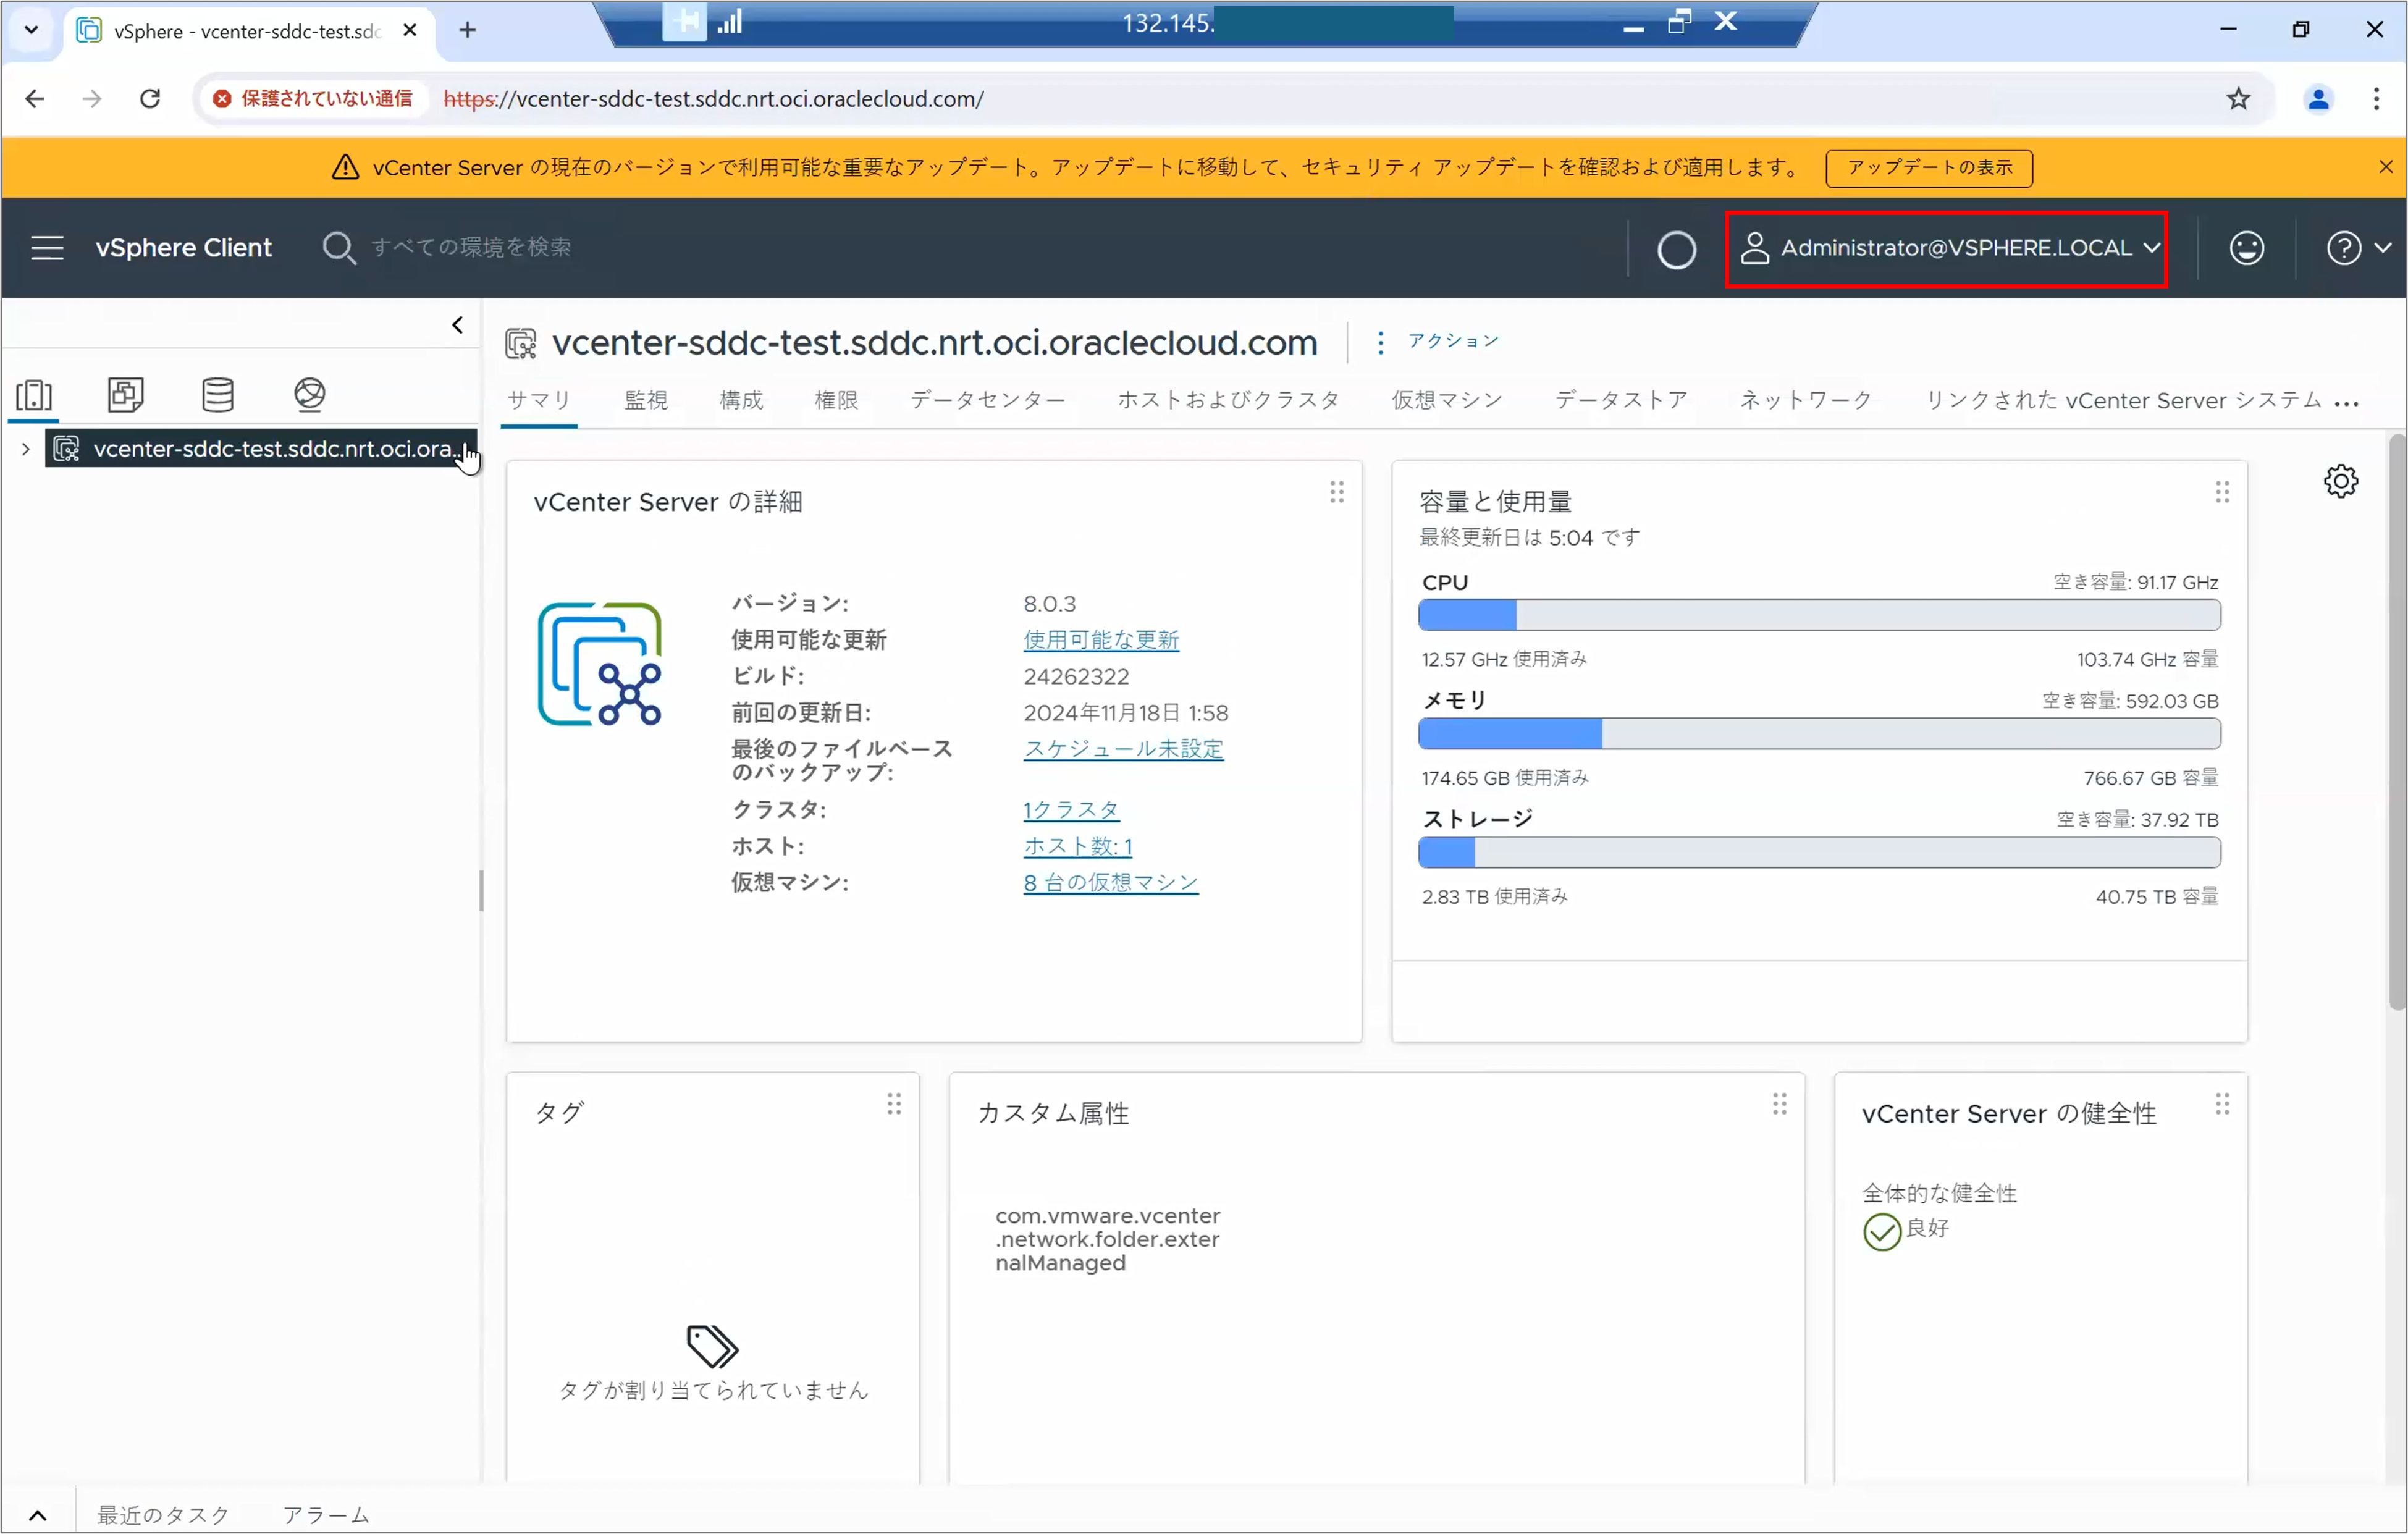
Task: Open the データストア tab
Action: 1621,400
